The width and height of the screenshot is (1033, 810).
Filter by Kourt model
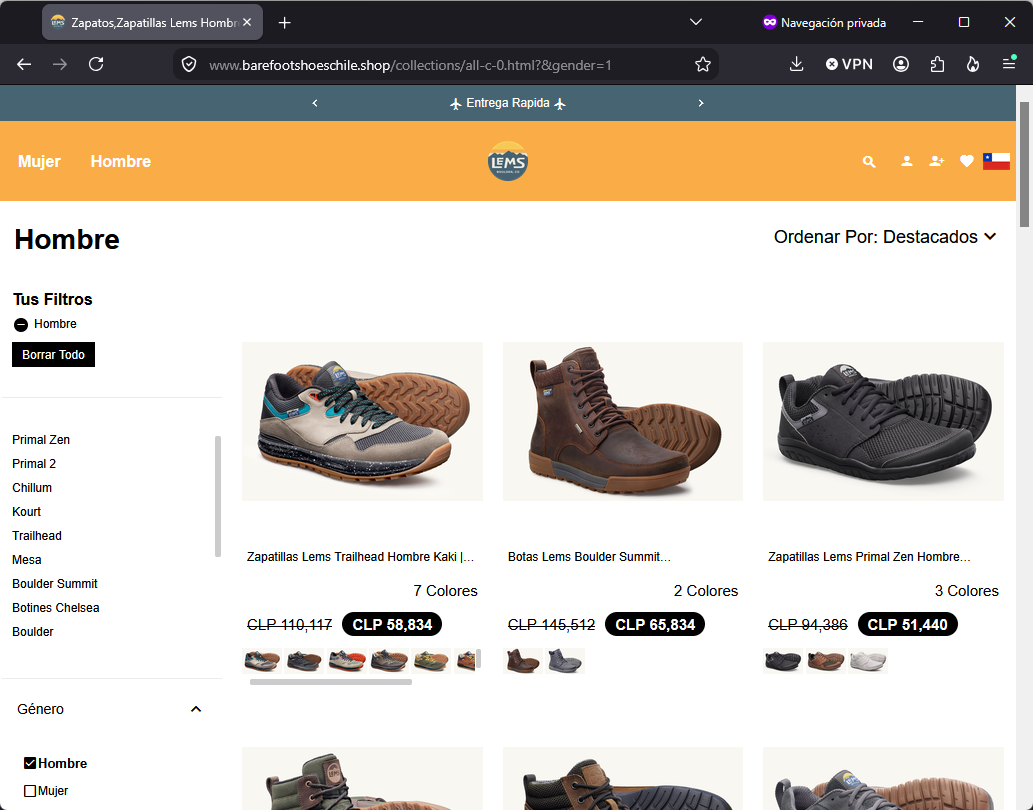26,512
